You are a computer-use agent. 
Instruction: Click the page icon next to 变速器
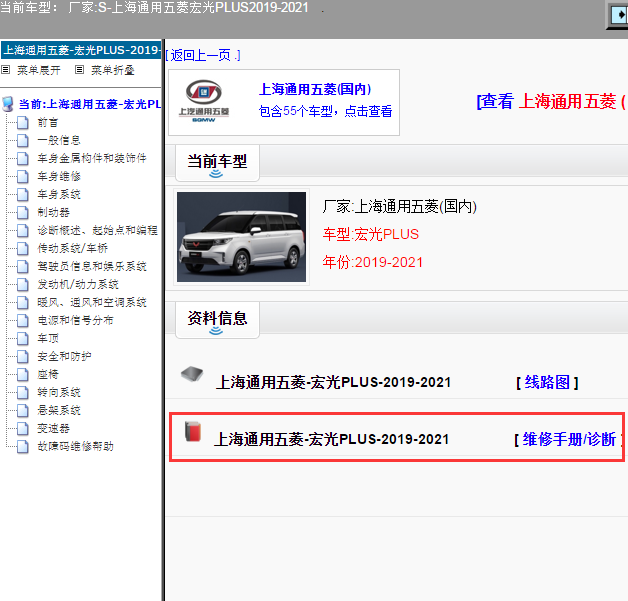click(23, 428)
